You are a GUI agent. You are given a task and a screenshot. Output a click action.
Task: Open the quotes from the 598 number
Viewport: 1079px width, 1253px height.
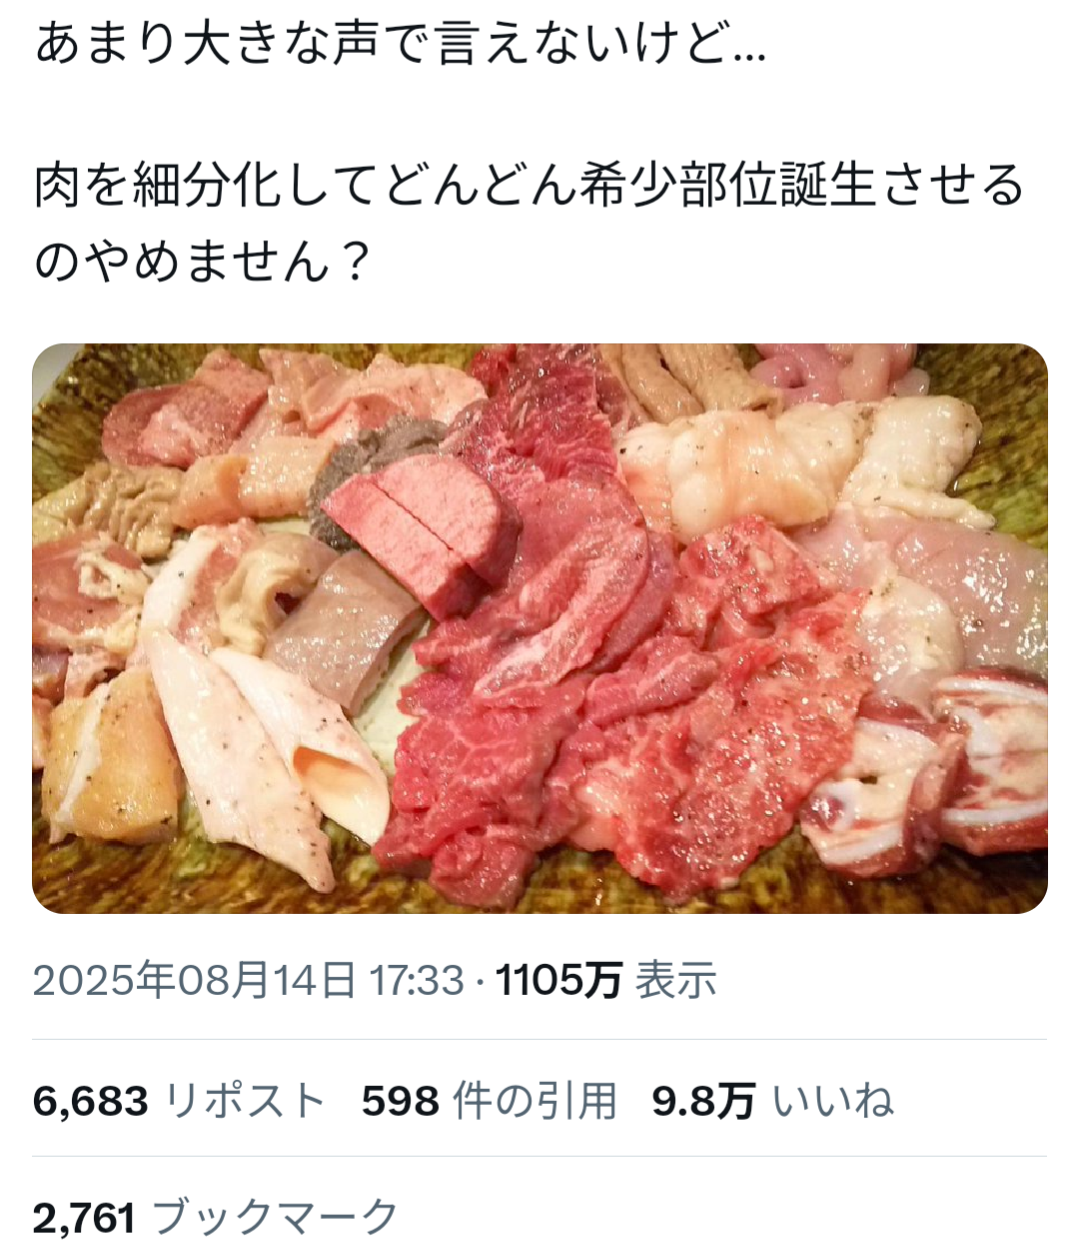click(x=400, y=1102)
